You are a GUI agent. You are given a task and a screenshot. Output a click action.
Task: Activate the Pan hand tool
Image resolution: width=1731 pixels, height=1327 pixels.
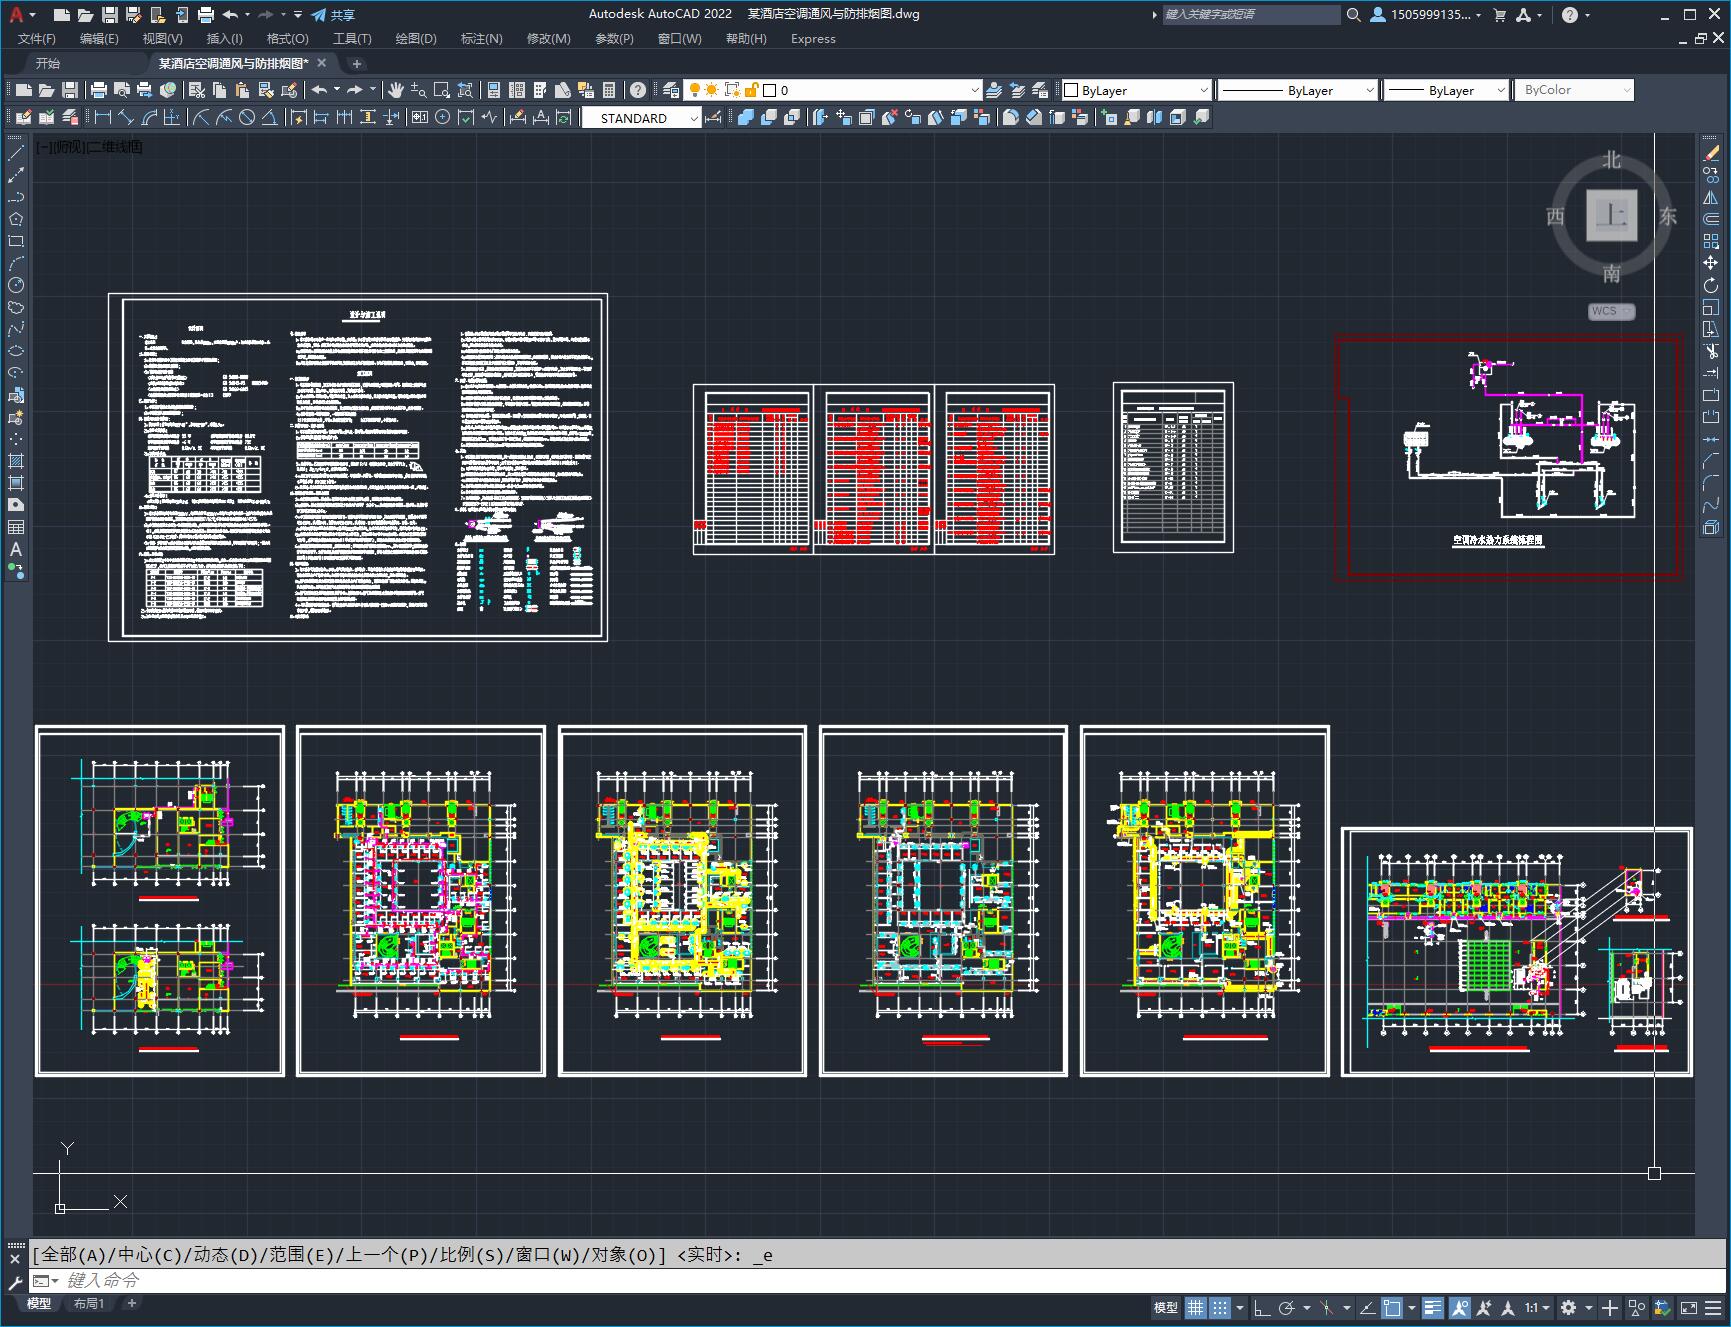click(396, 90)
